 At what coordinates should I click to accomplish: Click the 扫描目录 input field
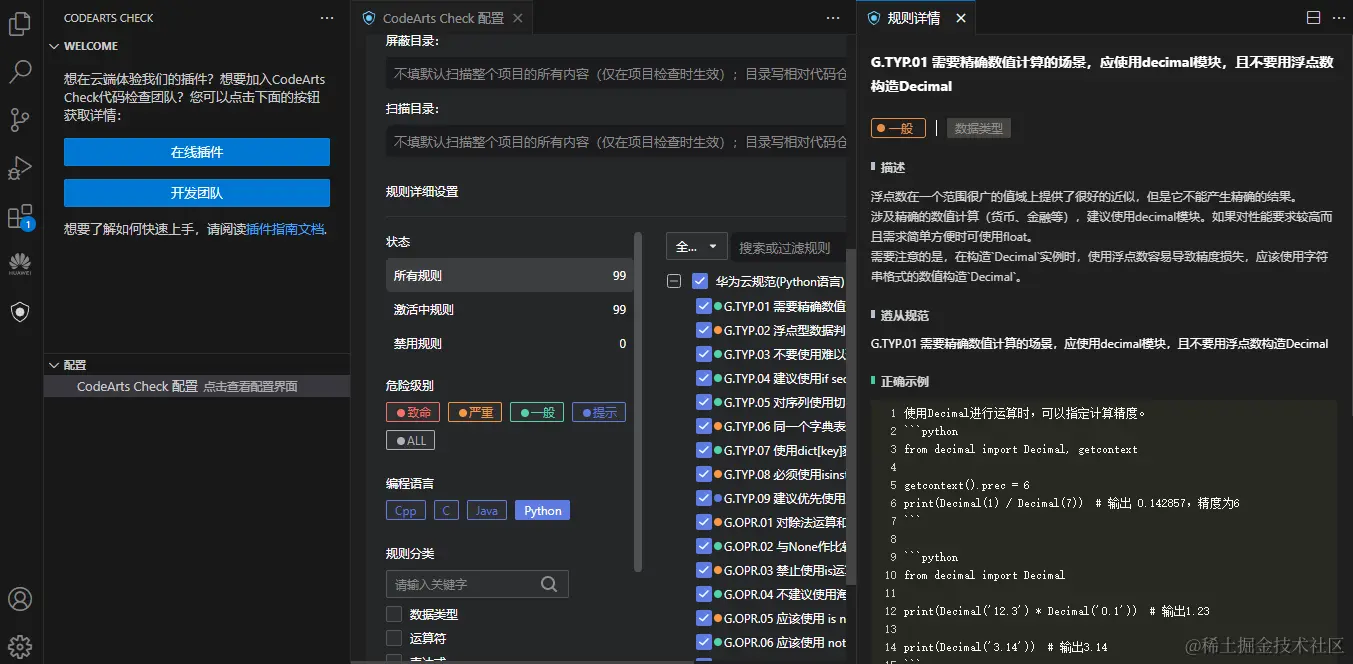click(616, 141)
